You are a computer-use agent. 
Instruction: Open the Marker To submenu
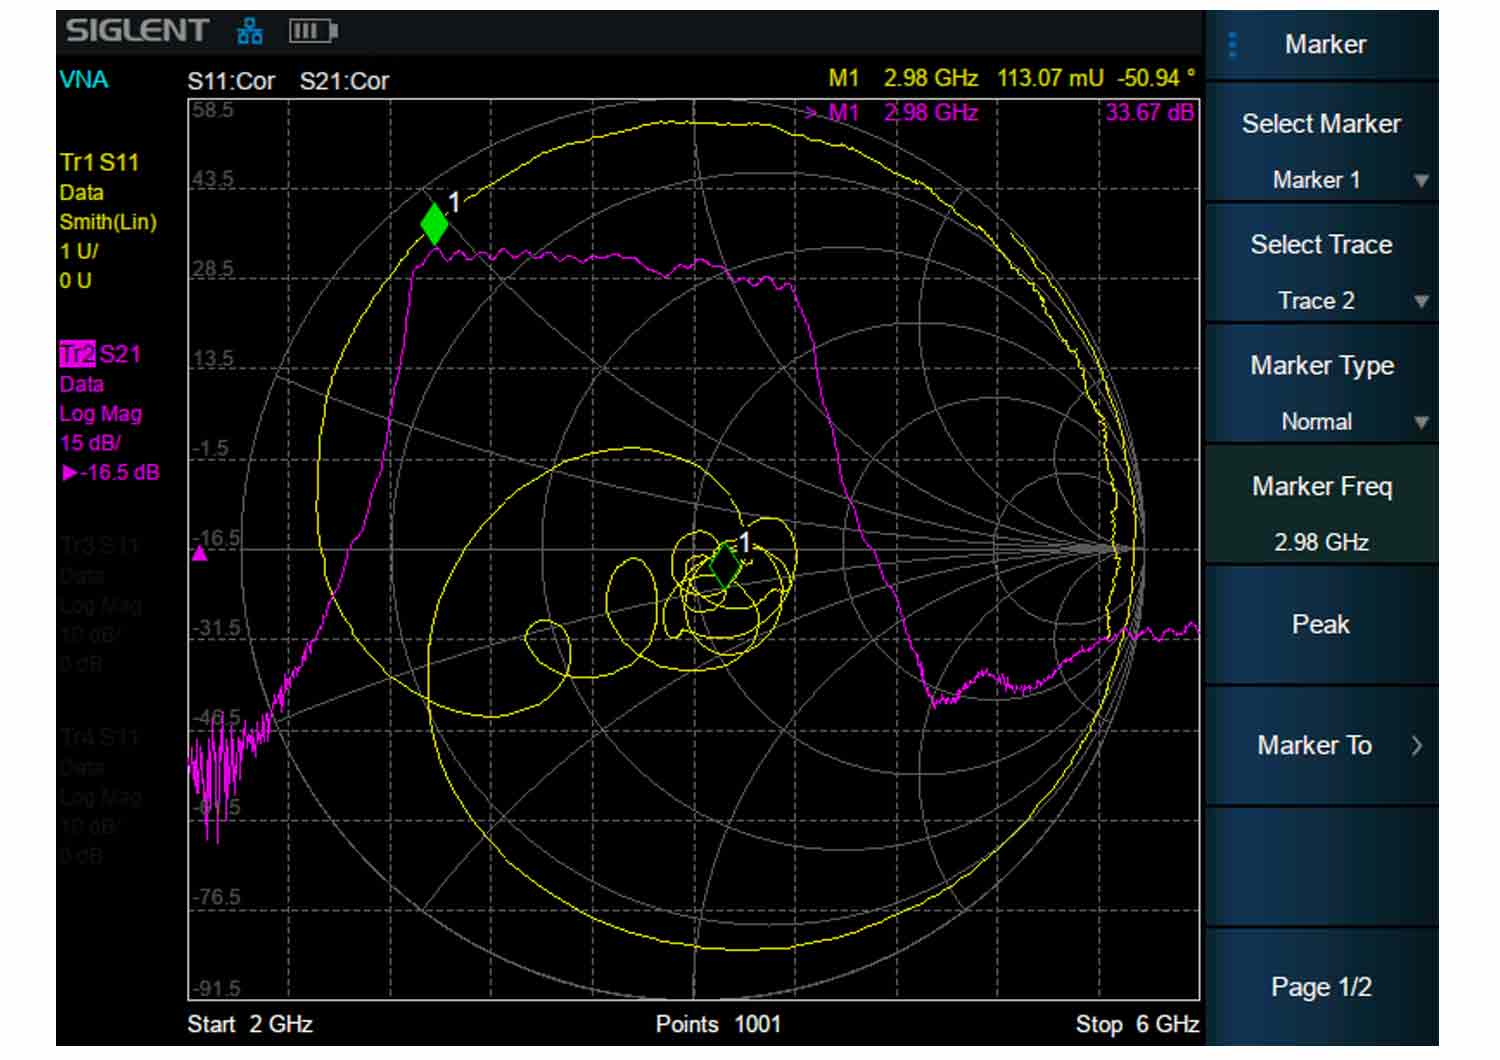pos(1322,746)
